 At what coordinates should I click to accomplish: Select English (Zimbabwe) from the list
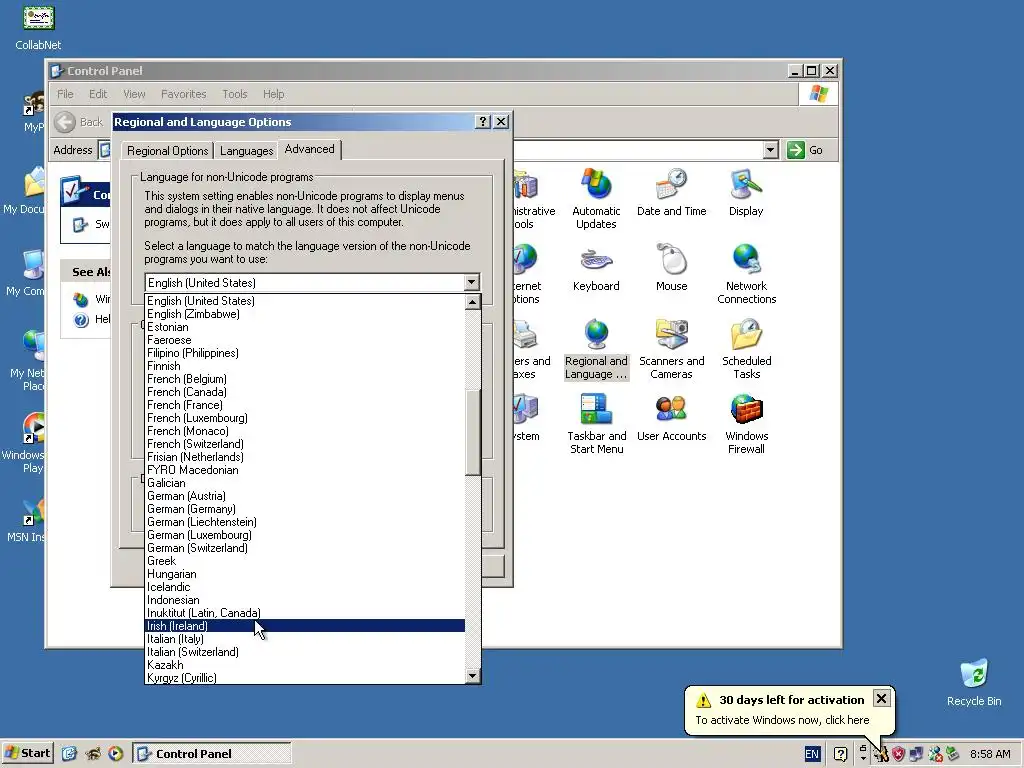(305, 314)
